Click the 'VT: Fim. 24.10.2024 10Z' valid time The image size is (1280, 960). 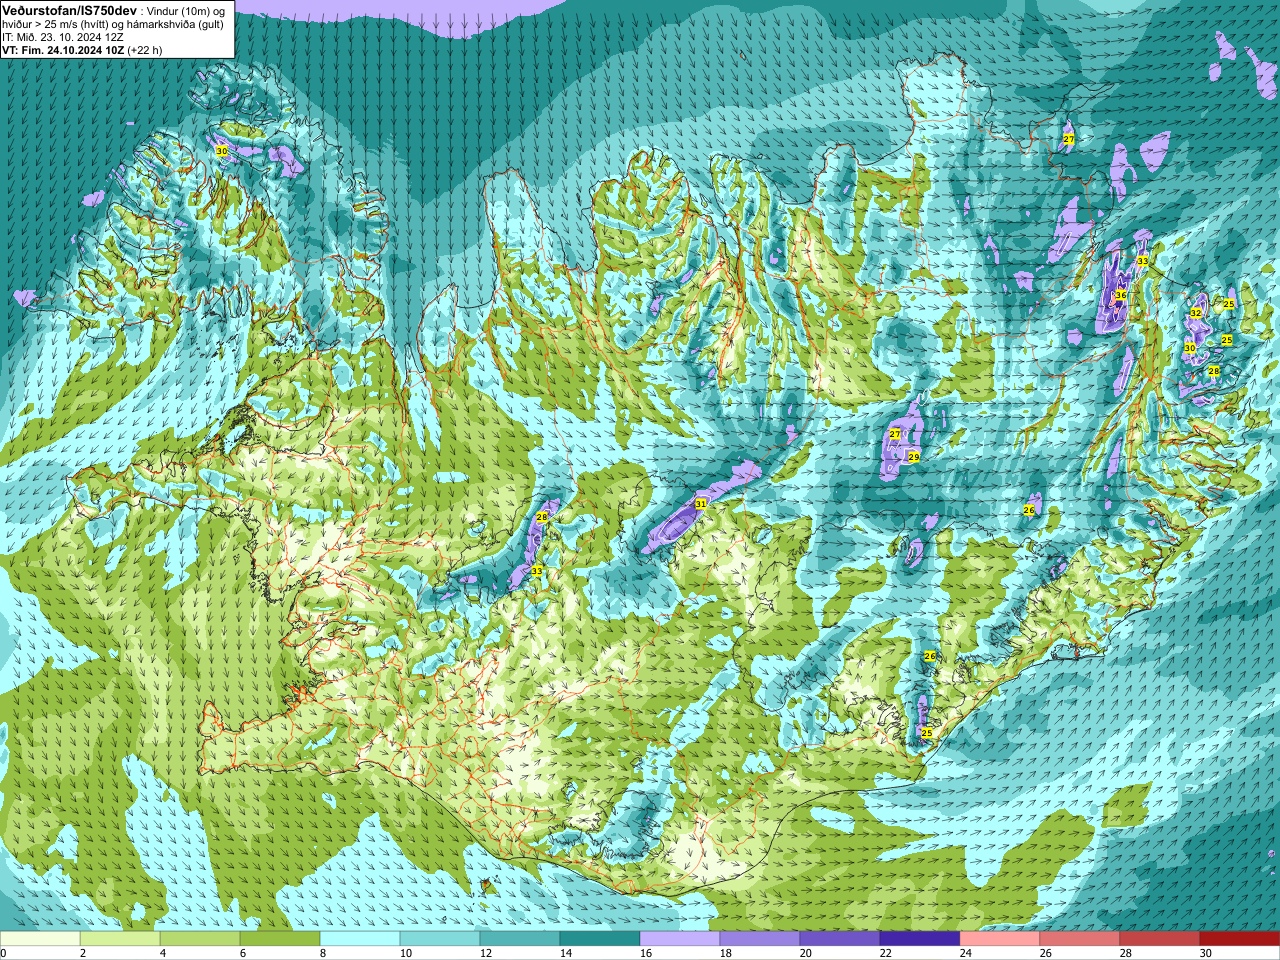tap(63, 50)
